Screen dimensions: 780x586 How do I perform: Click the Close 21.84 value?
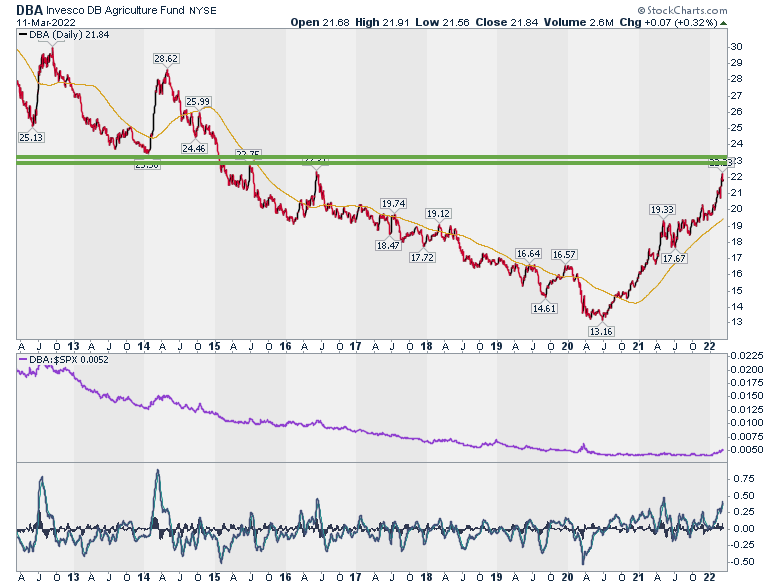506,22
